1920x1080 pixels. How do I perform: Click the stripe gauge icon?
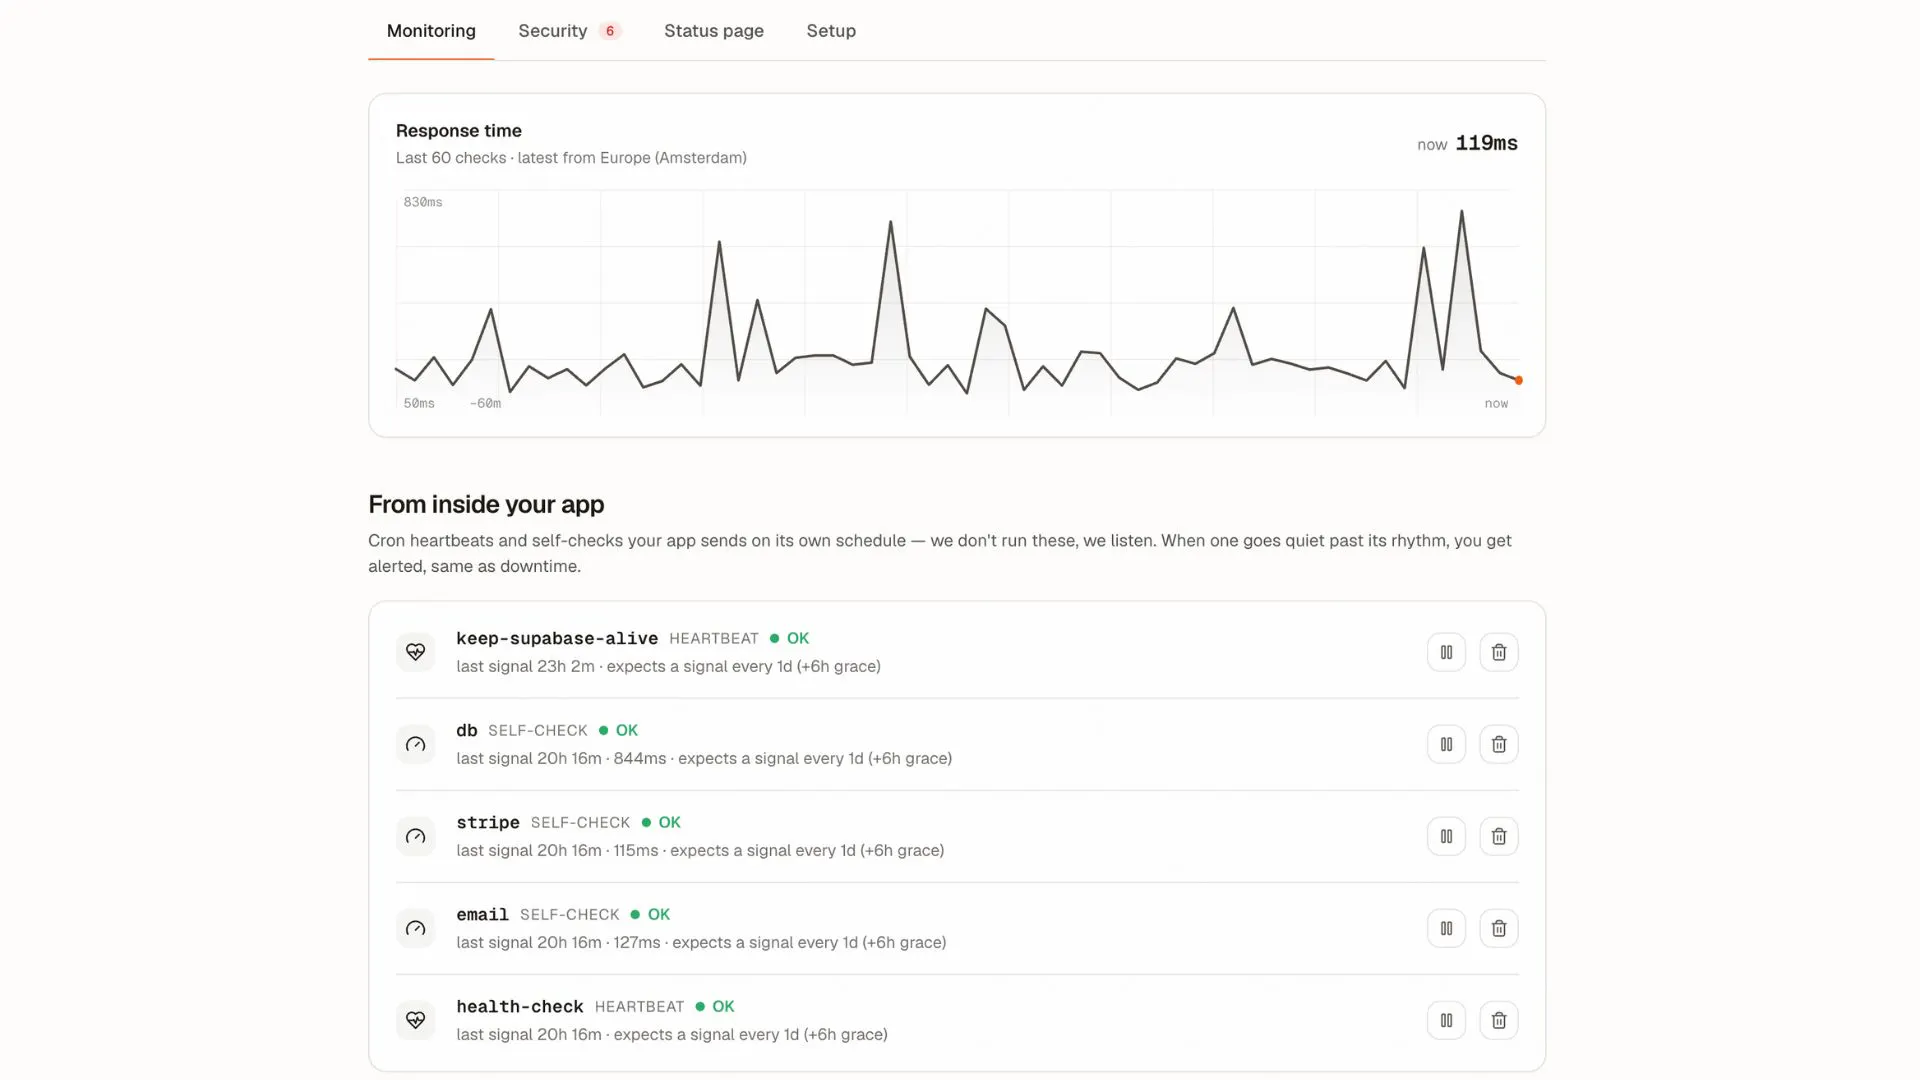coord(415,836)
